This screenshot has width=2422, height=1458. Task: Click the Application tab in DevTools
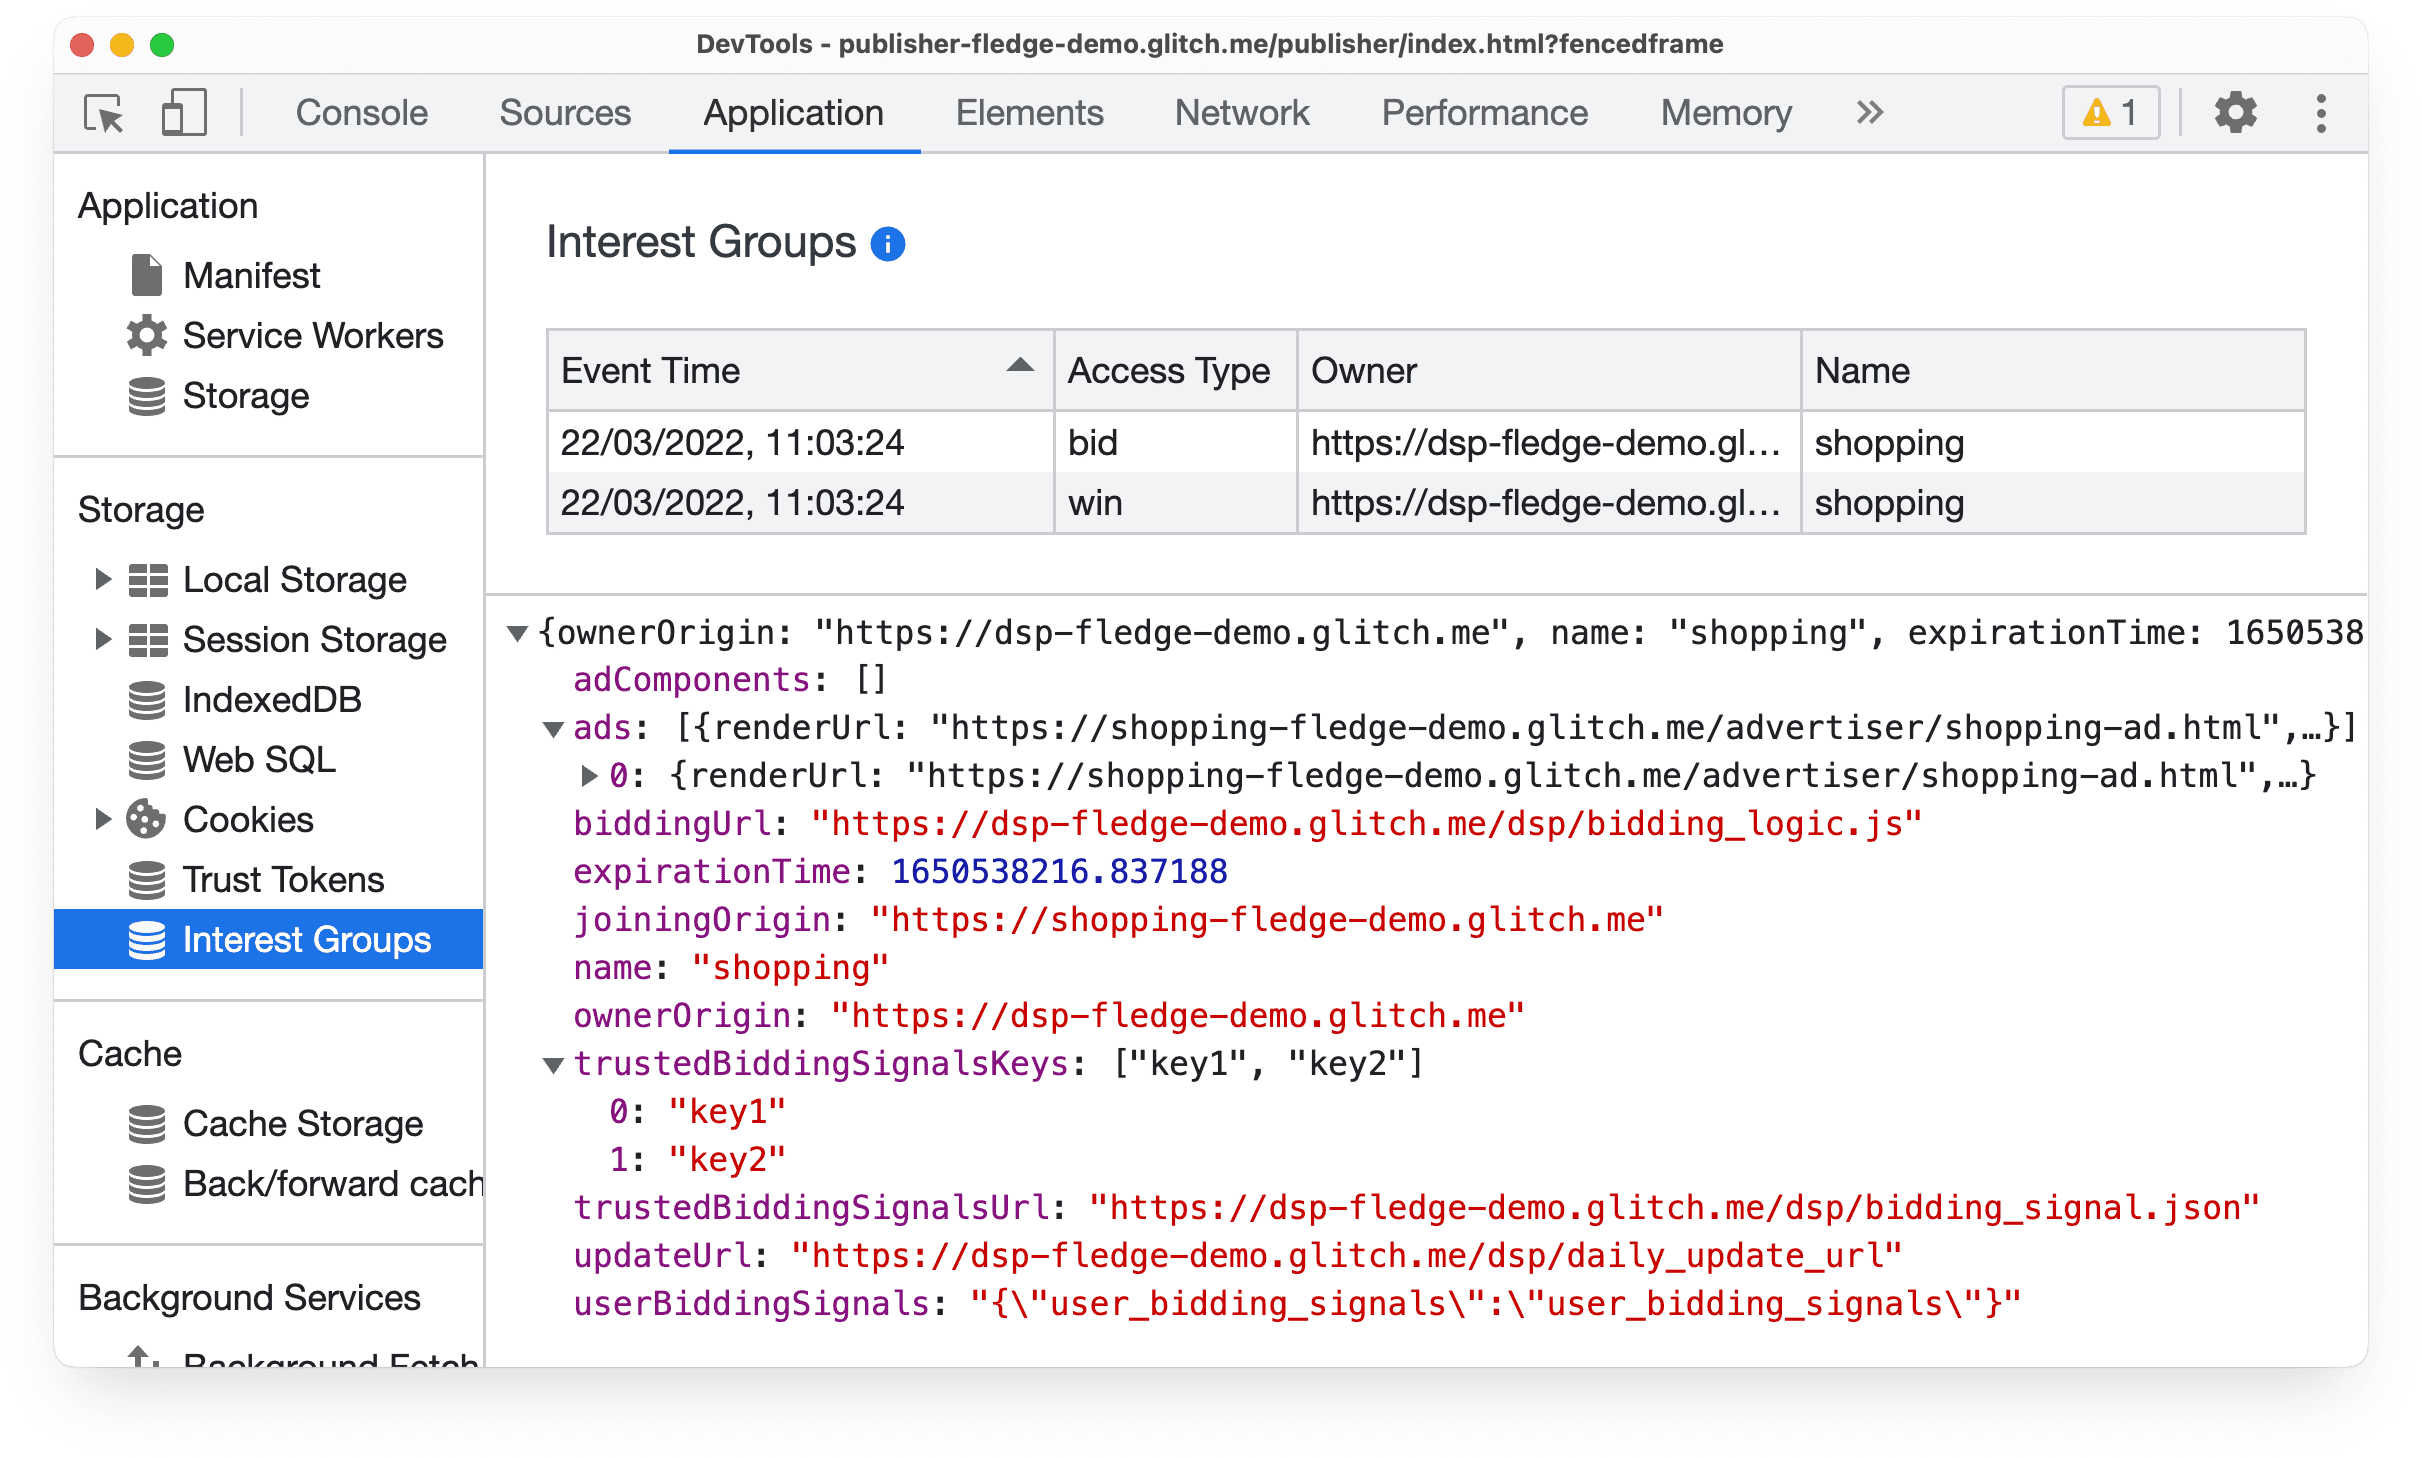pyautogui.click(x=792, y=111)
